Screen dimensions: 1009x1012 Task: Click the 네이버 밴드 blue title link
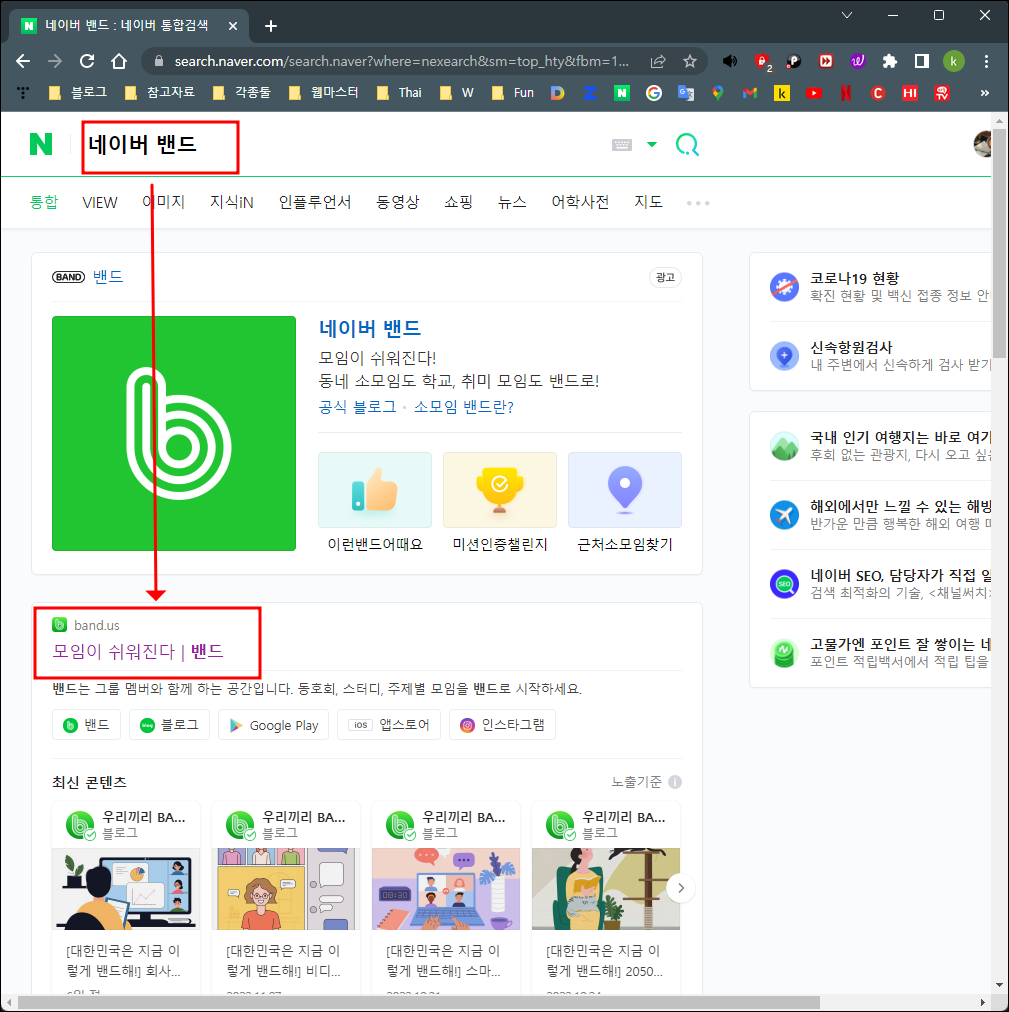372,329
